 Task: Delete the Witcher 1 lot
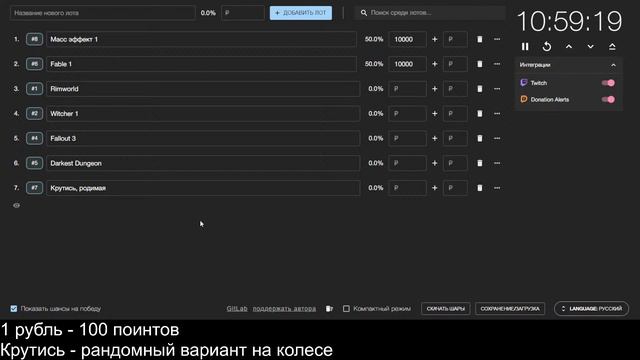point(480,114)
